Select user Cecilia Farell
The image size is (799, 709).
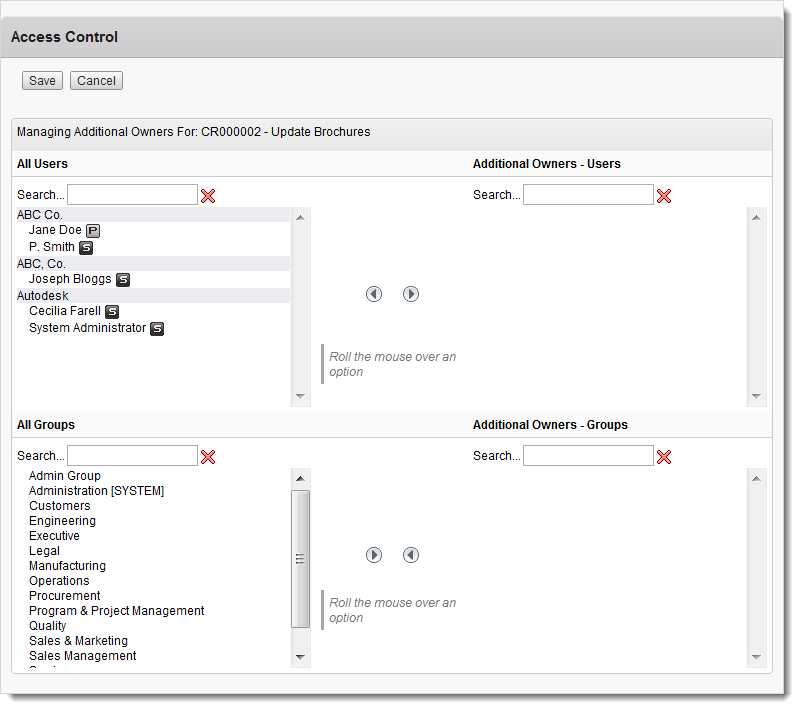coord(65,311)
